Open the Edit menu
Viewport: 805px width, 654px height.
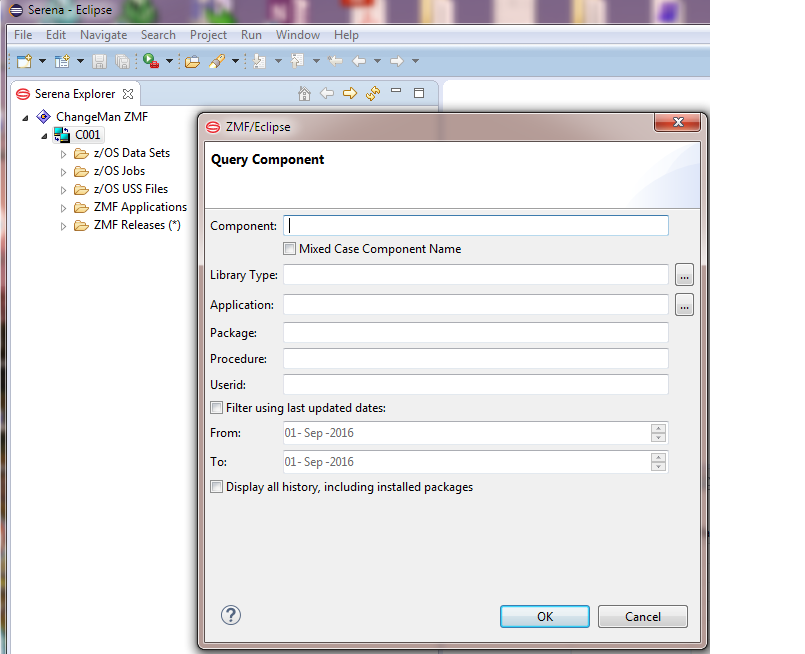point(55,35)
